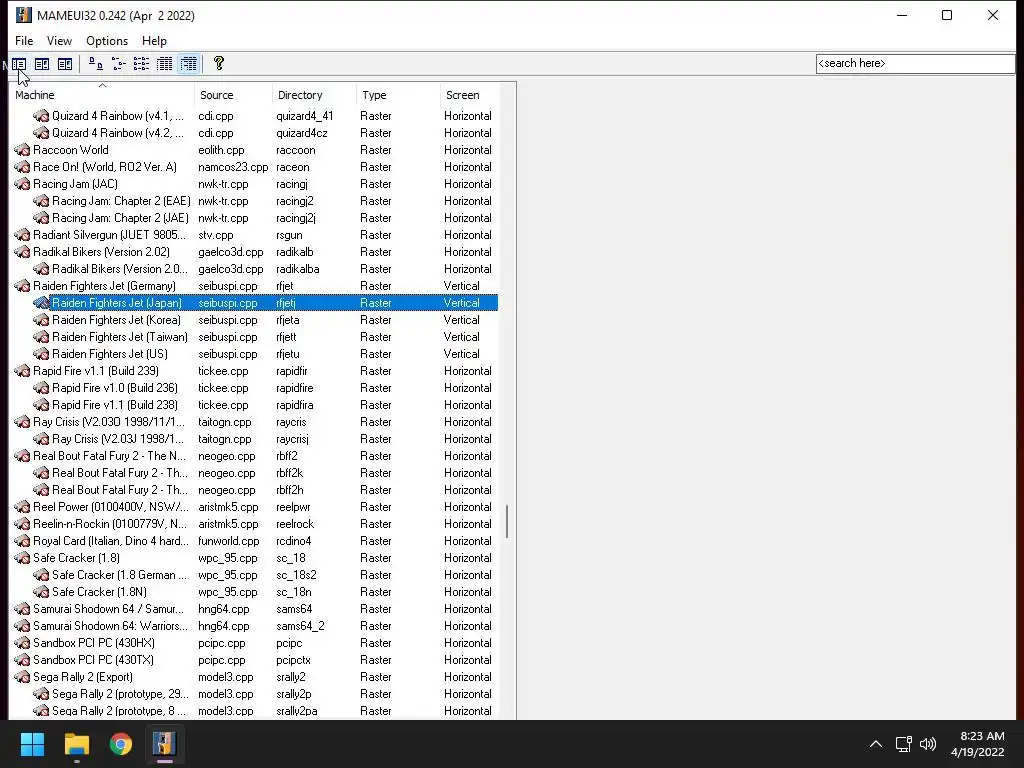This screenshot has width=1024, height=768.
Task: Click the Sandbox PCI PC (430HX) icon
Action: (x=22, y=643)
